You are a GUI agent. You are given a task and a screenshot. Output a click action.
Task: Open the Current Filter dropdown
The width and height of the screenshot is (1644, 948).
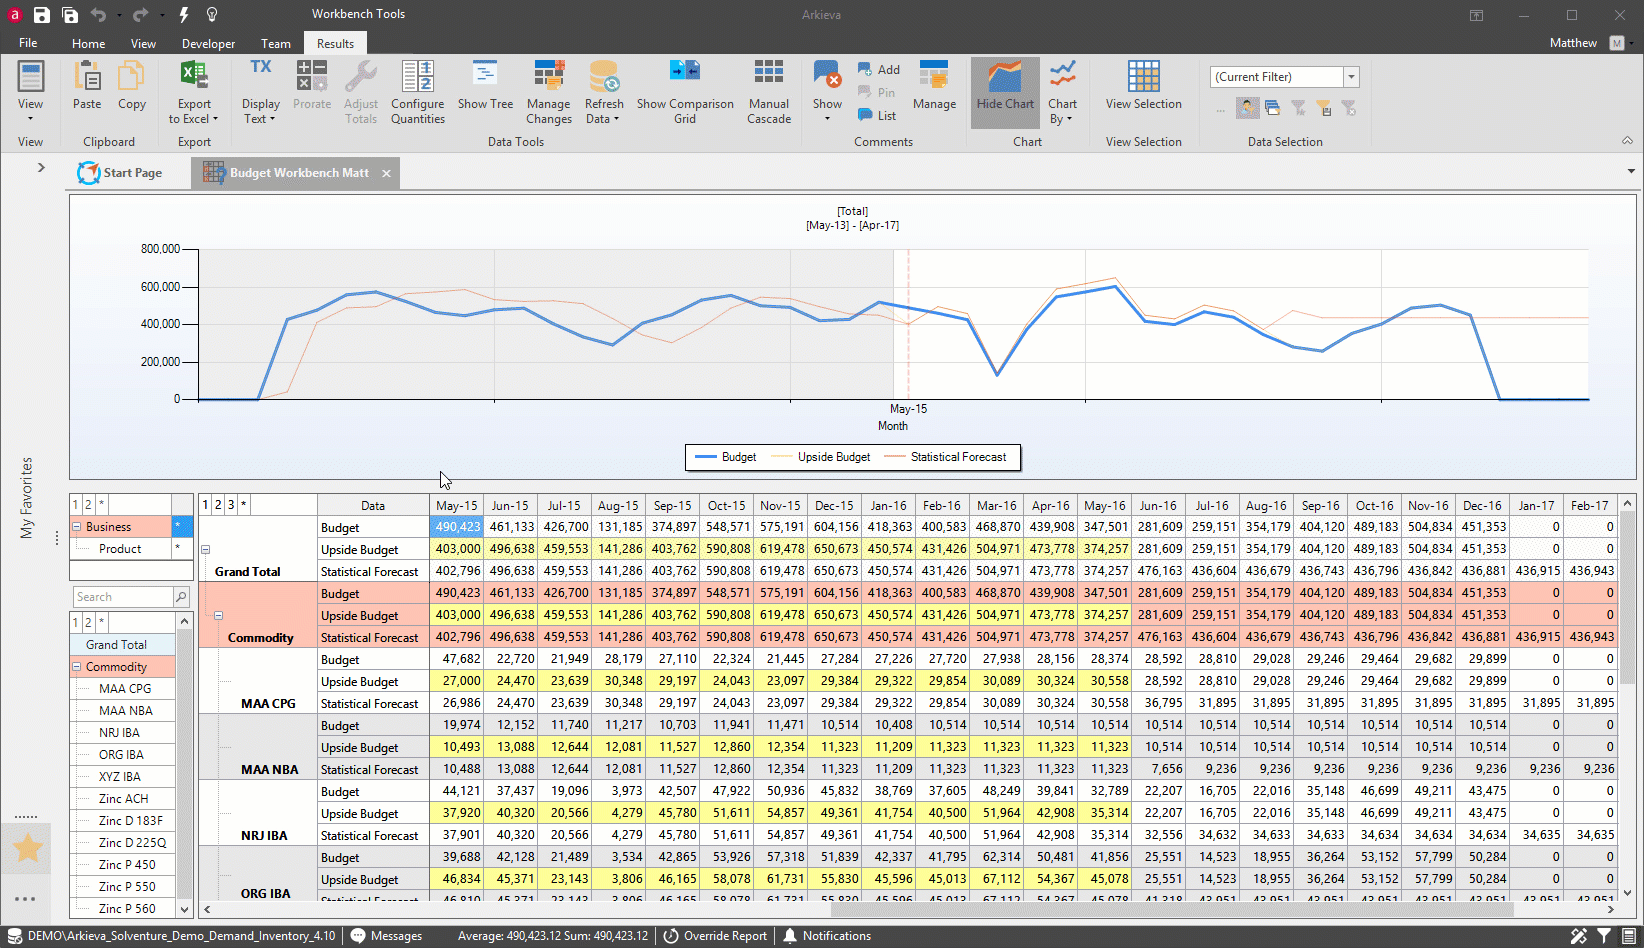[x=1351, y=77]
